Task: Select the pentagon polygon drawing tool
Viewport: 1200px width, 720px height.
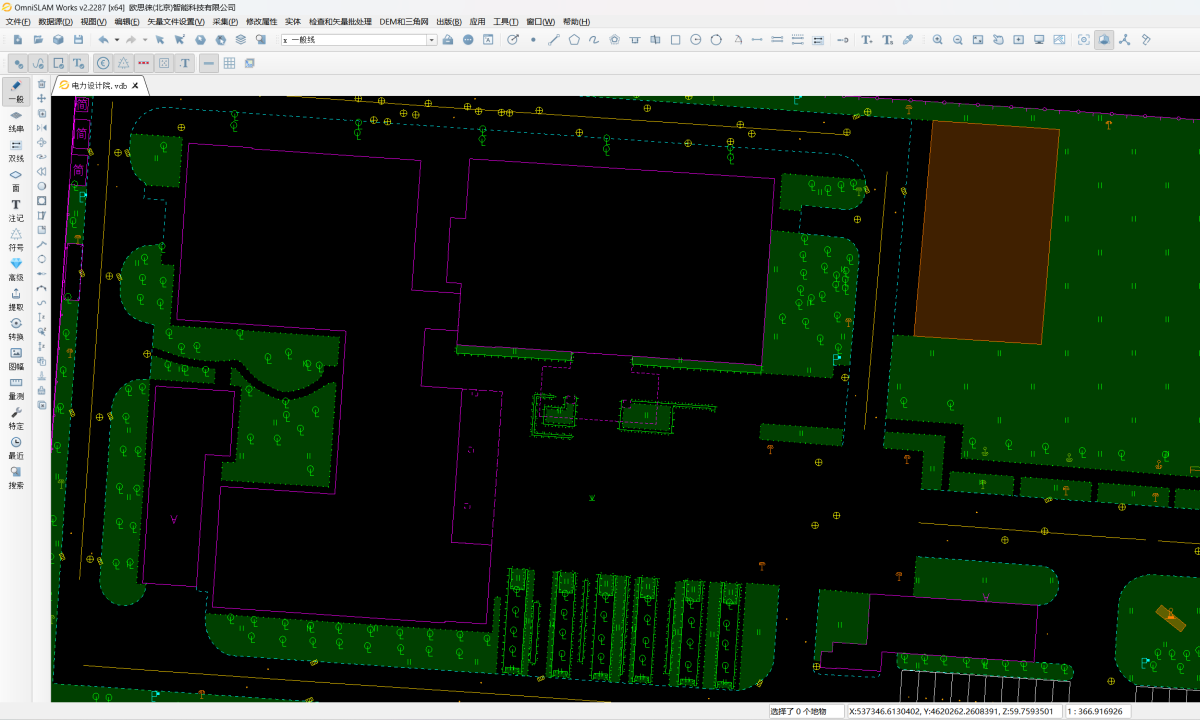Action: click(x=574, y=40)
